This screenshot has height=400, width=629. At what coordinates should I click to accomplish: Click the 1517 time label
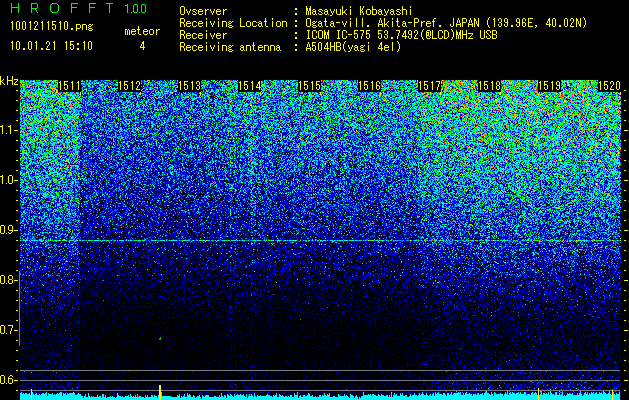[x=429, y=86]
